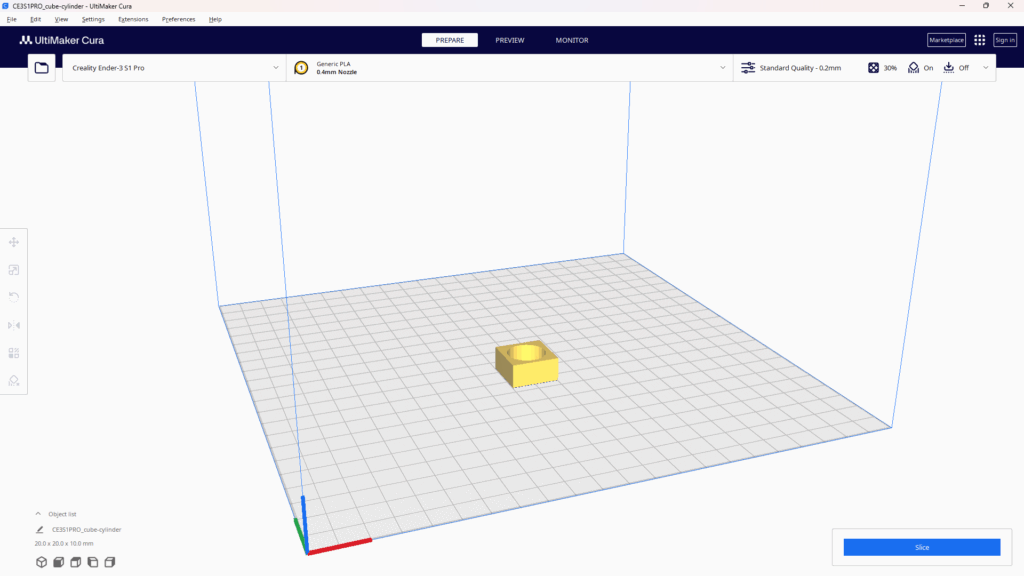1024x576 pixels.
Task: Switch to front view camera preset
Action: click(x=57, y=562)
